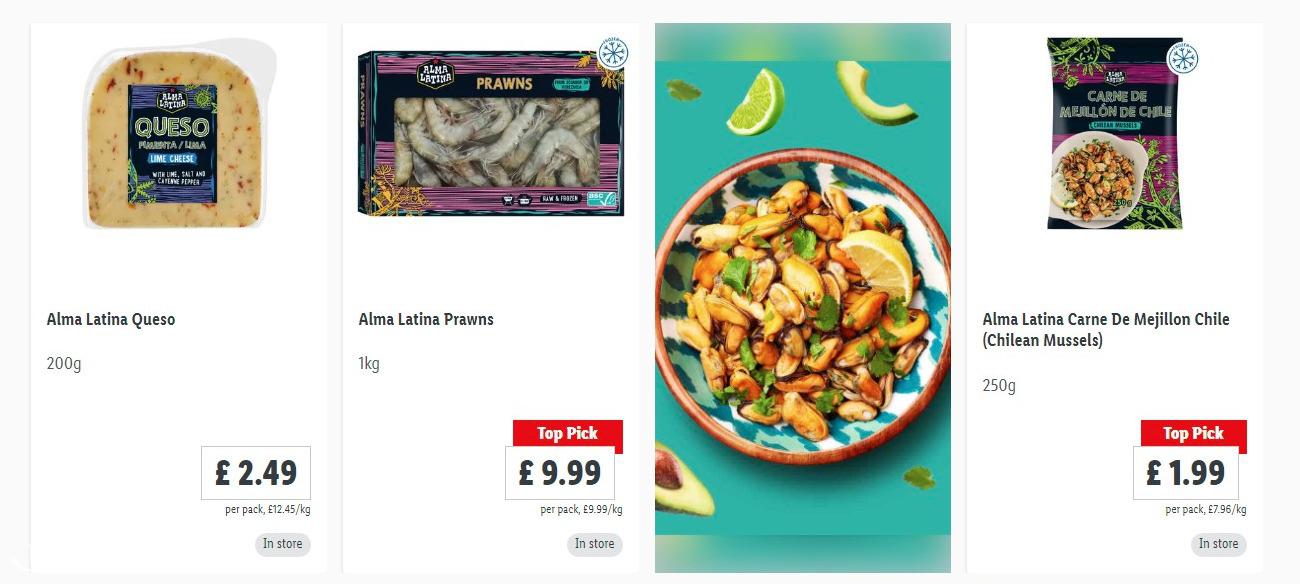Viewport: 1300px width, 584px height.
Task: Click the lime wedge in the banner
Action: [755, 102]
